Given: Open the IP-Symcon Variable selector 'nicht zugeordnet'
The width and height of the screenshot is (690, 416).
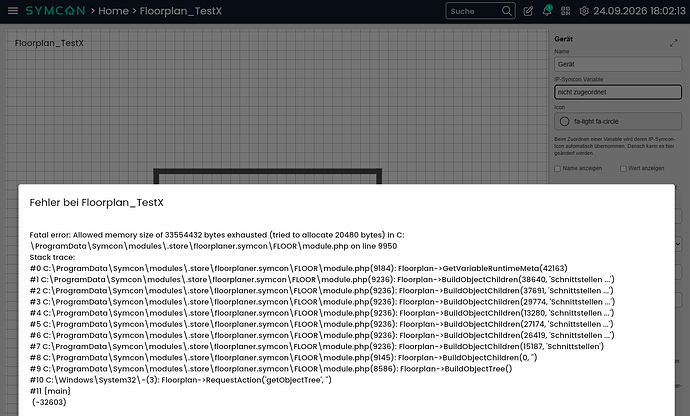Looking at the screenshot, I should 618,92.
